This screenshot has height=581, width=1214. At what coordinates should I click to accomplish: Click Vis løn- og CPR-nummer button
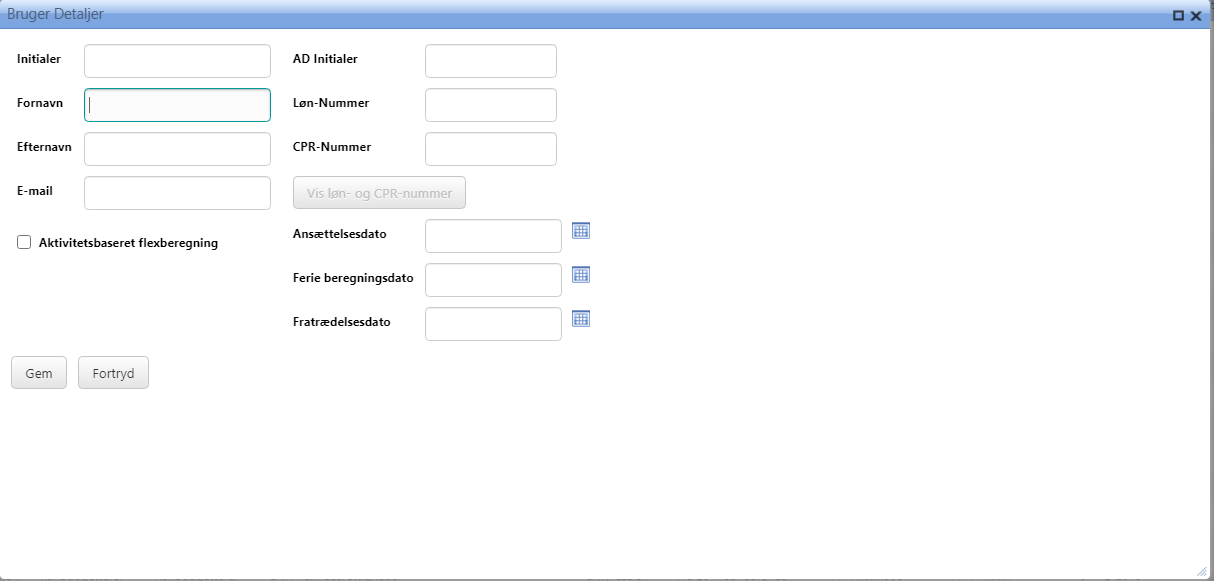click(x=379, y=193)
